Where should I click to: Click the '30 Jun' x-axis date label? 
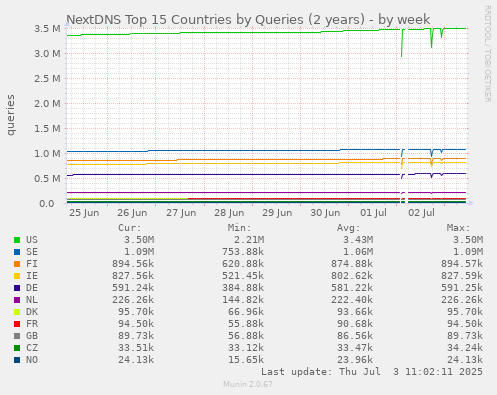325,213
